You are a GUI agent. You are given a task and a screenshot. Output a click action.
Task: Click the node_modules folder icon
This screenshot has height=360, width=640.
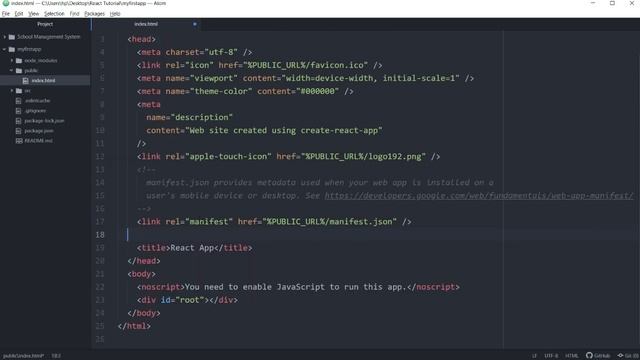click(x=19, y=61)
